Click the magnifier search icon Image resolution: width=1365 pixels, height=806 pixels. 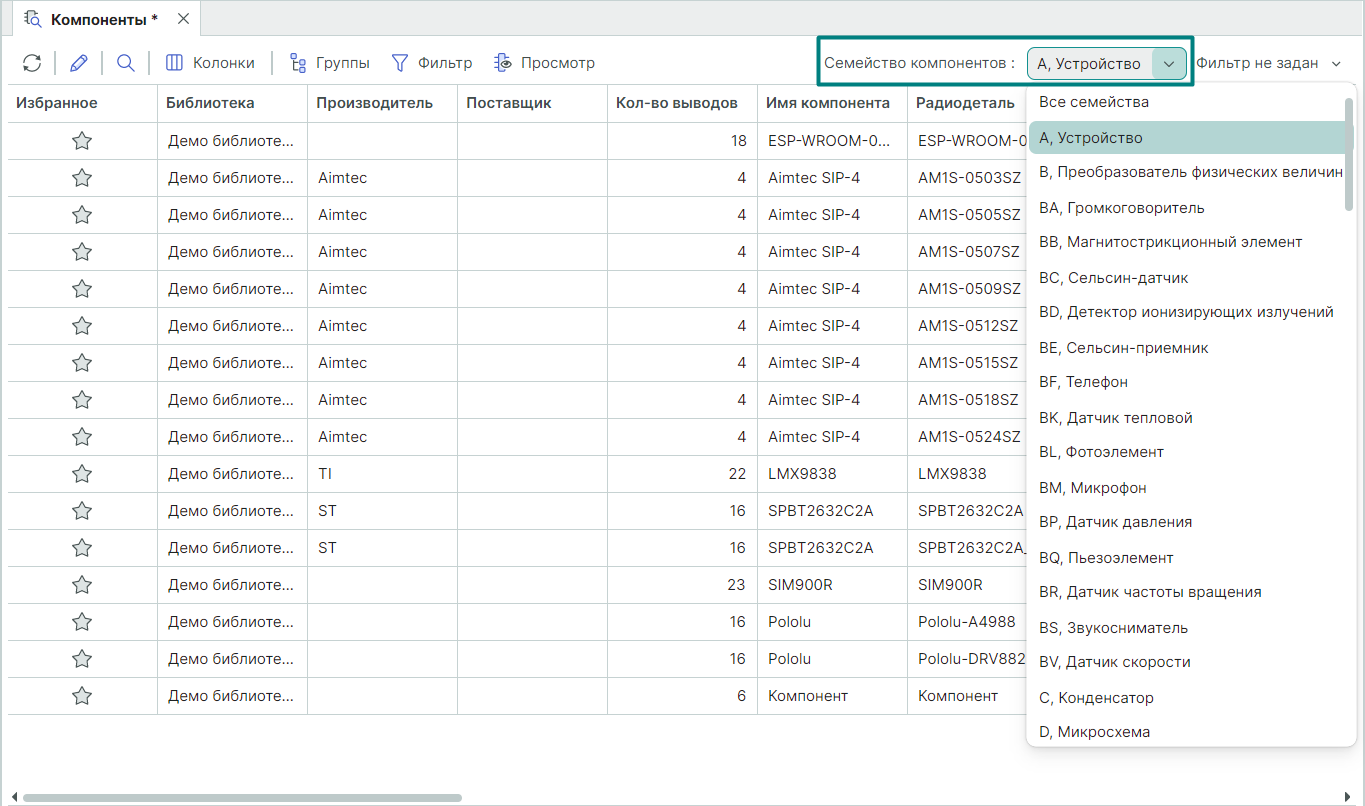[x=125, y=63]
